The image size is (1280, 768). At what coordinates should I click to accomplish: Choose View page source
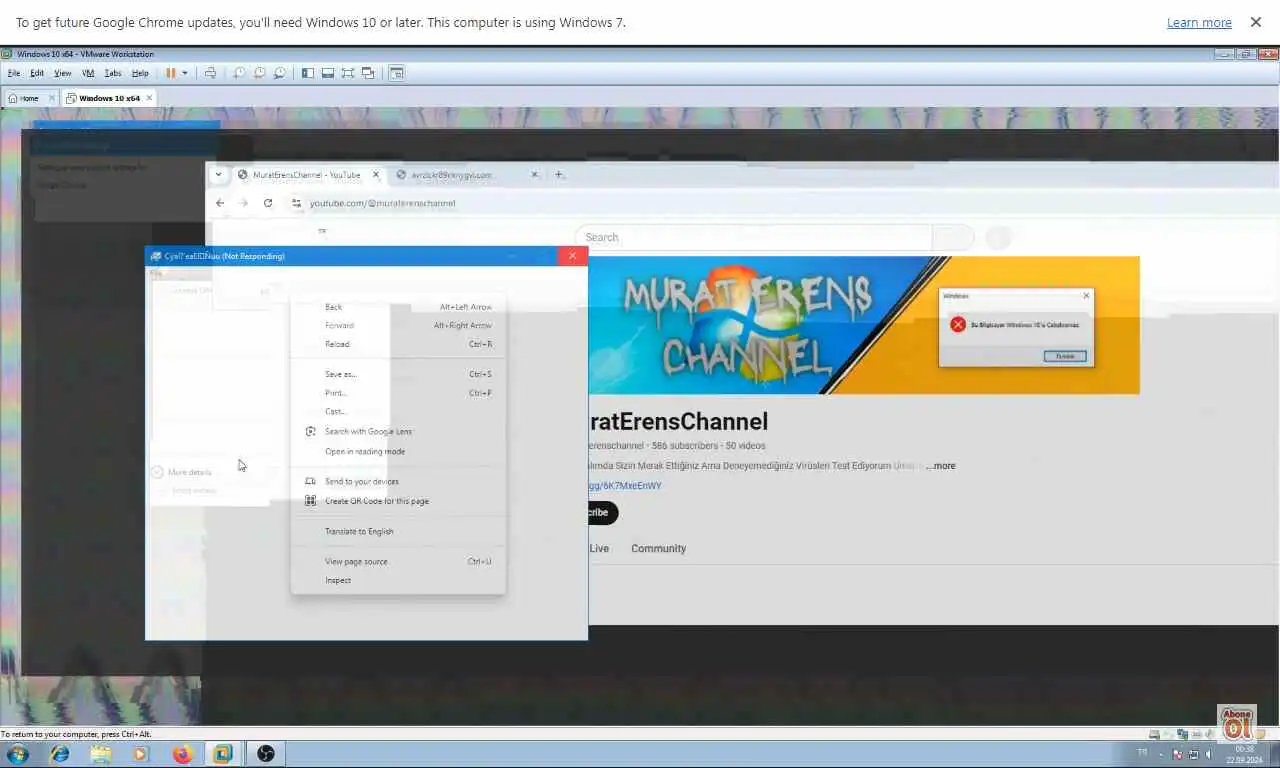coord(398,561)
